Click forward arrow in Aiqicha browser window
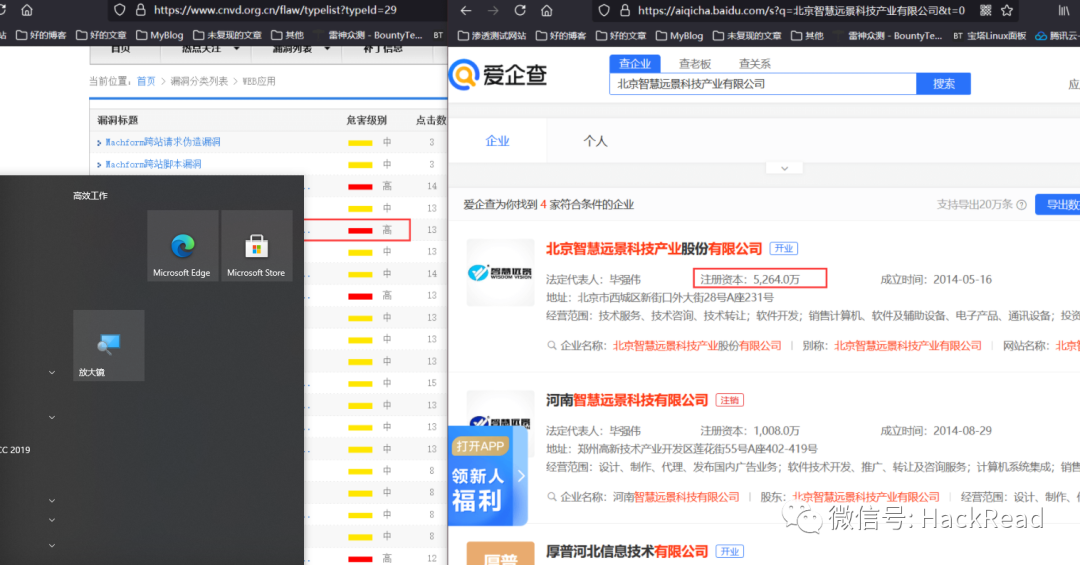Screen dimensions: 1080x565 tap(493, 10)
